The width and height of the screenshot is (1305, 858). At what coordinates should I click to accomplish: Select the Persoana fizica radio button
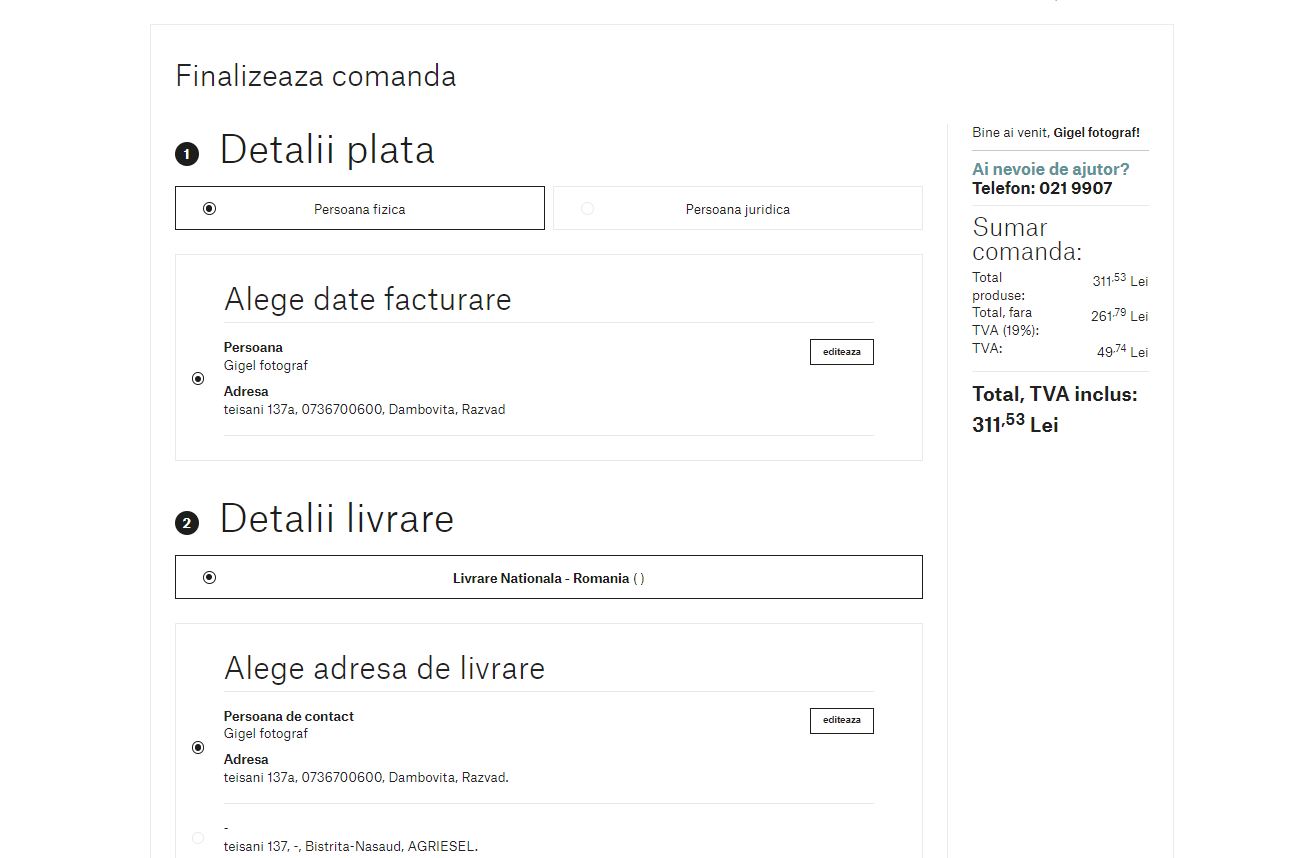pos(209,208)
